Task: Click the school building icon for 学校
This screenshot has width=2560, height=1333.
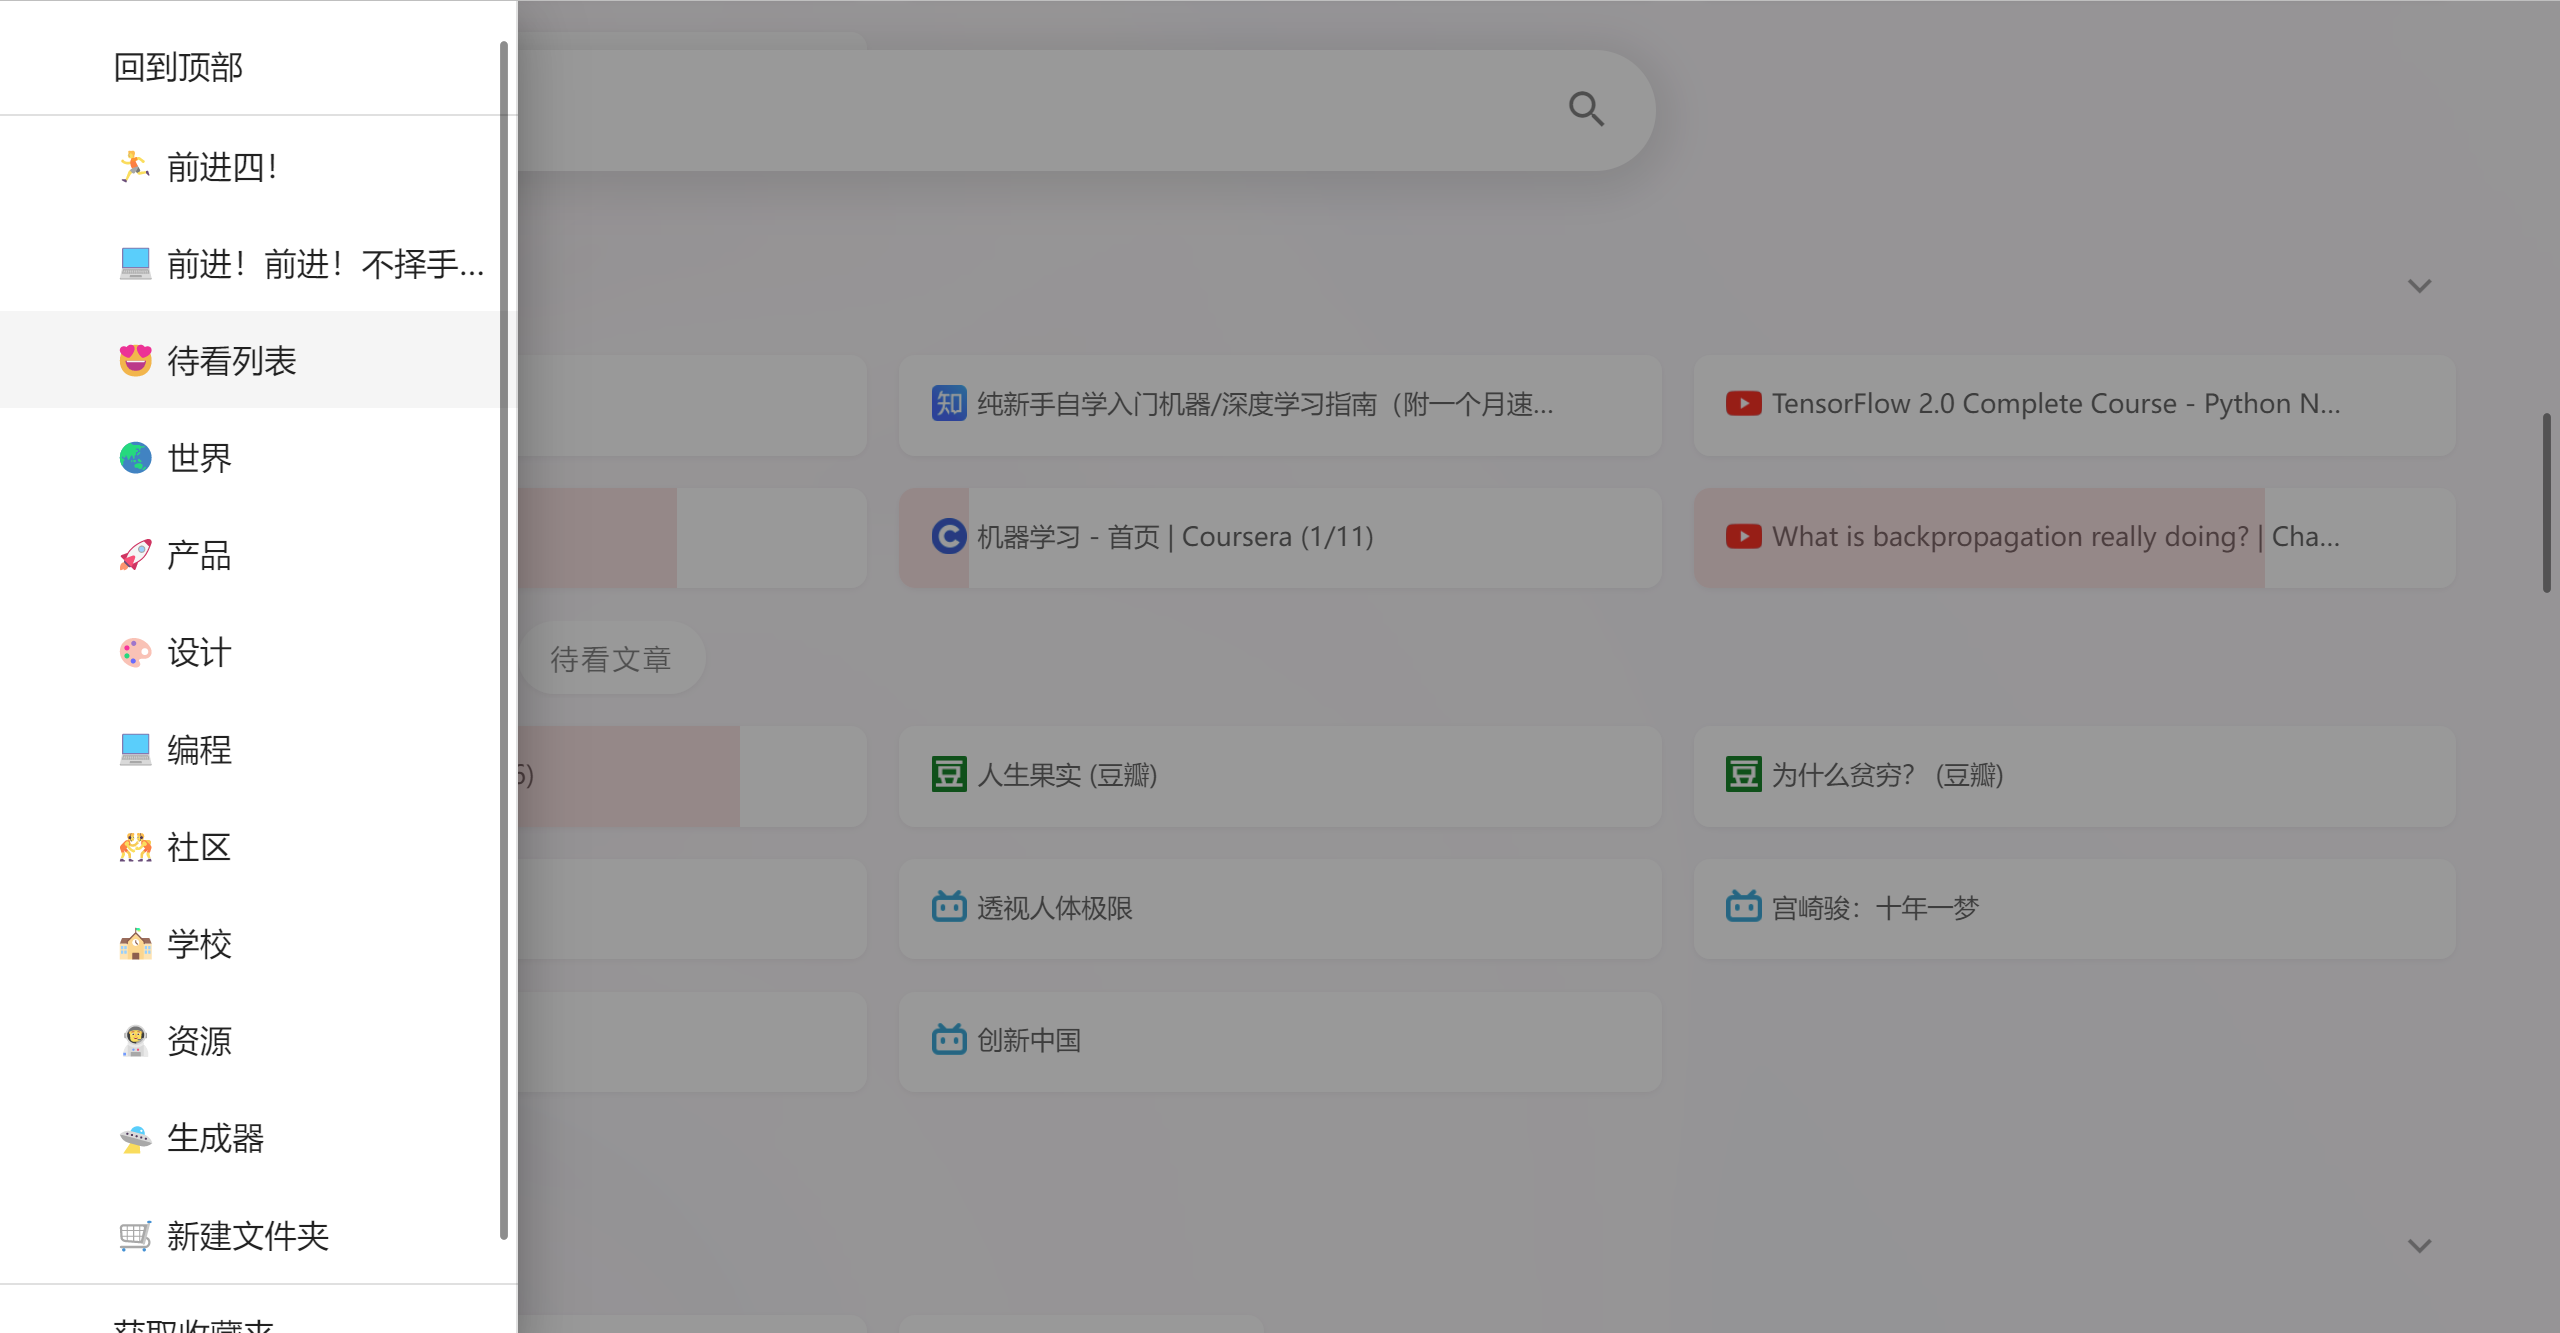Action: pyautogui.click(x=135, y=944)
